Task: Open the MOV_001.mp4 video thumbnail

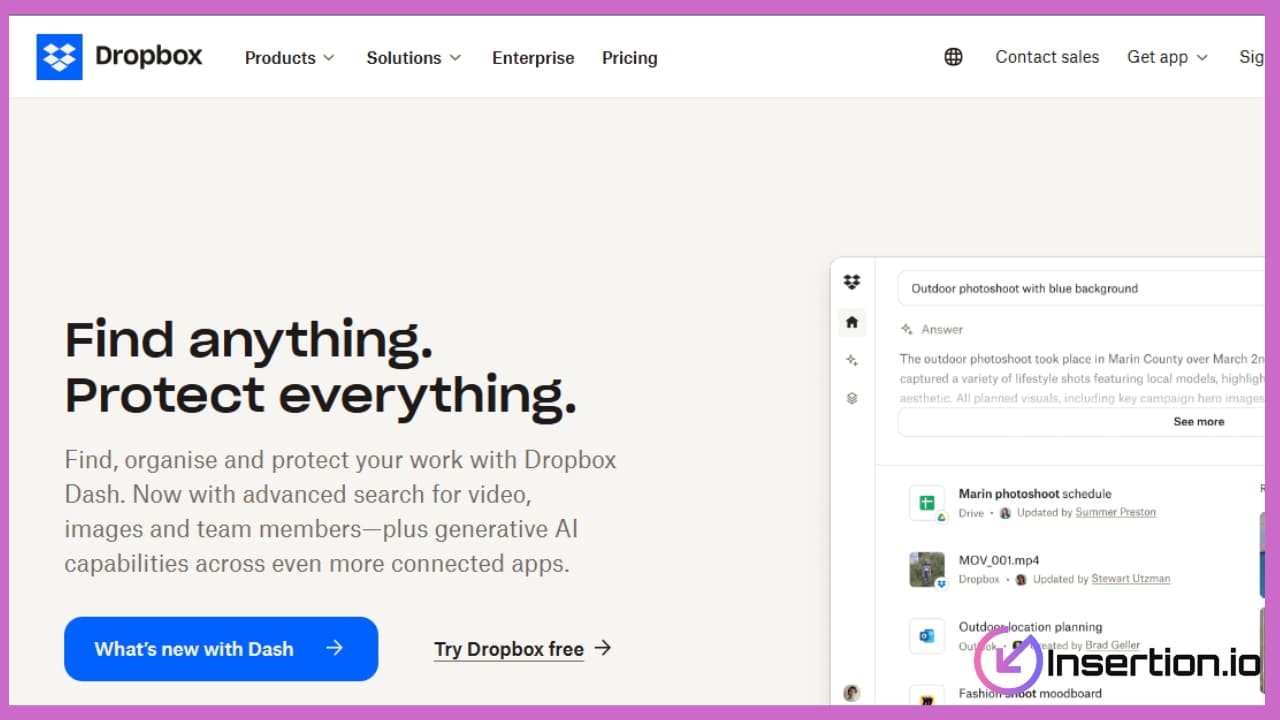Action: pos(927,569)
